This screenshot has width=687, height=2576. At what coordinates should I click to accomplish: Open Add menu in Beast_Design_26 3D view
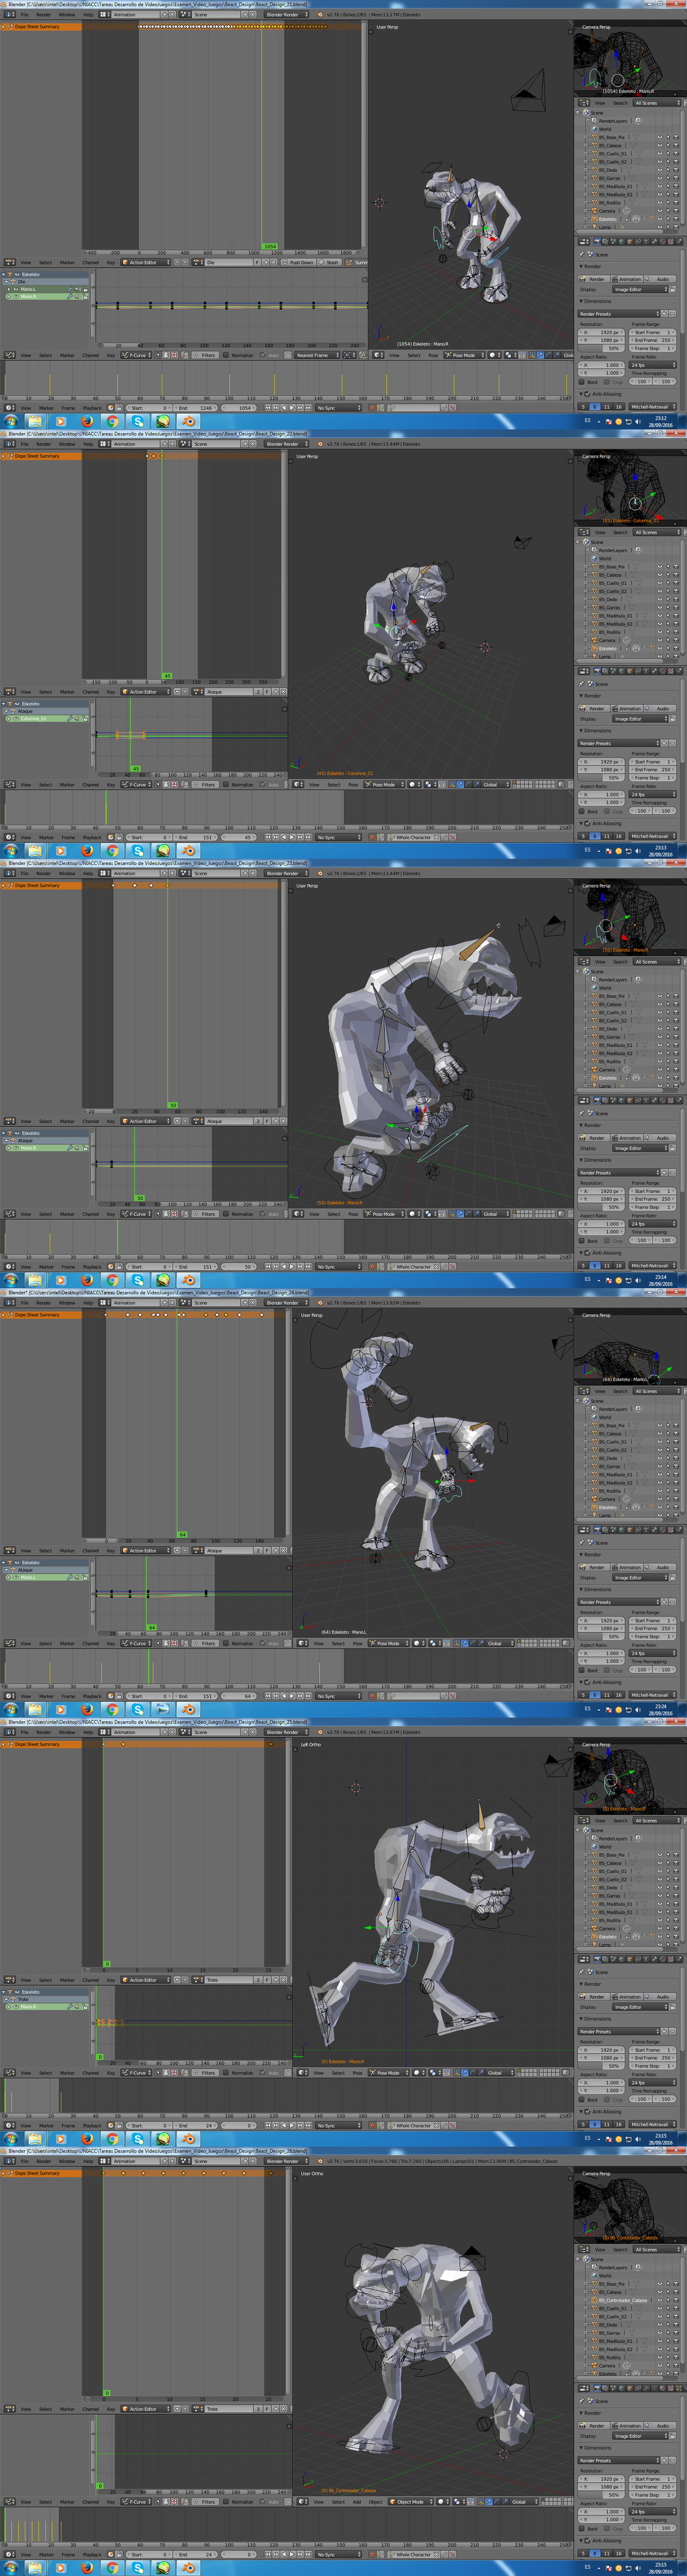[357, 2502]
